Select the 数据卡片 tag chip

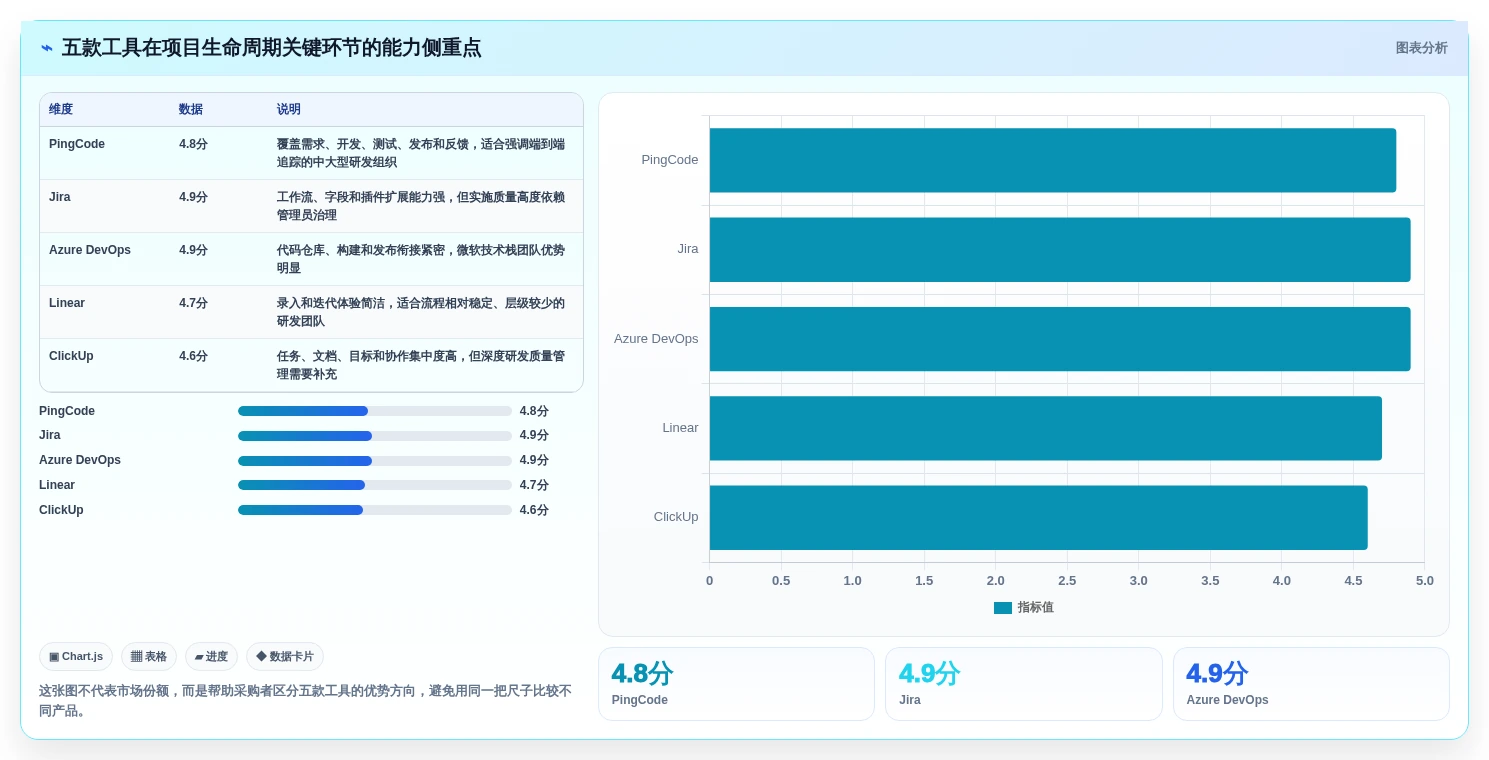pos(285,657)
